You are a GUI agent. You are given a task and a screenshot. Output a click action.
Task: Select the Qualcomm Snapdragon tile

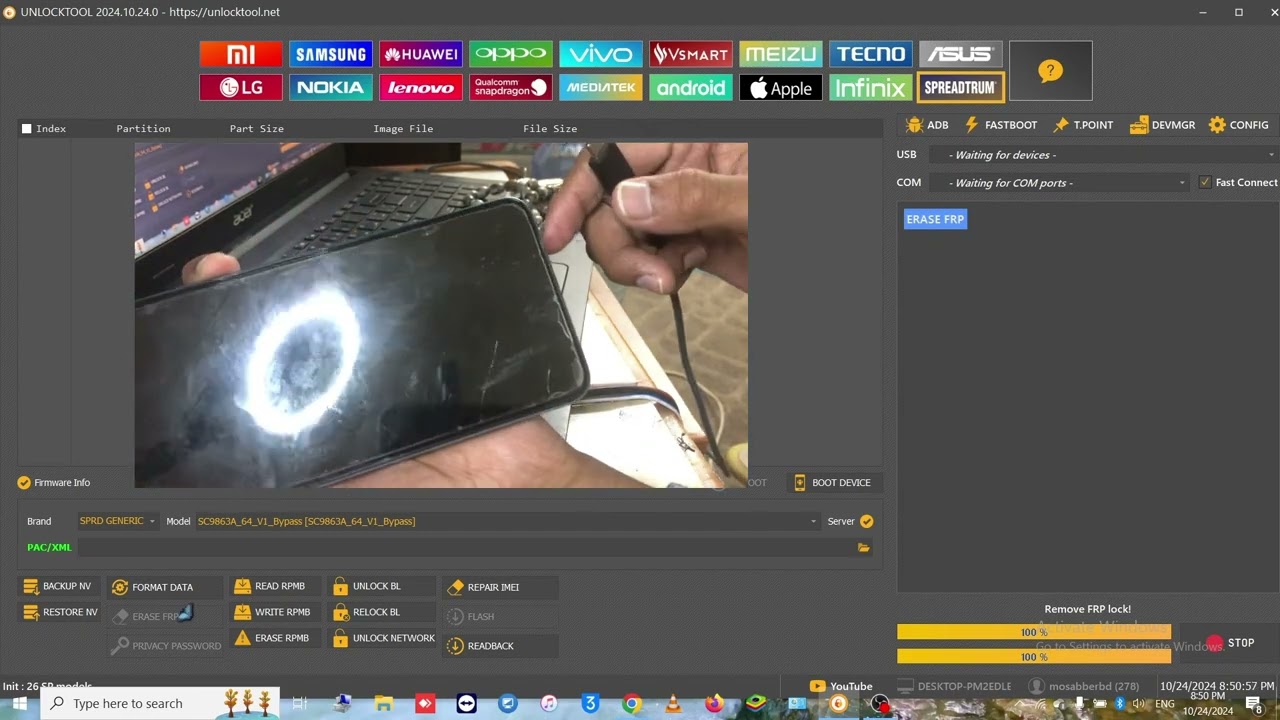(x=511, y=88)
